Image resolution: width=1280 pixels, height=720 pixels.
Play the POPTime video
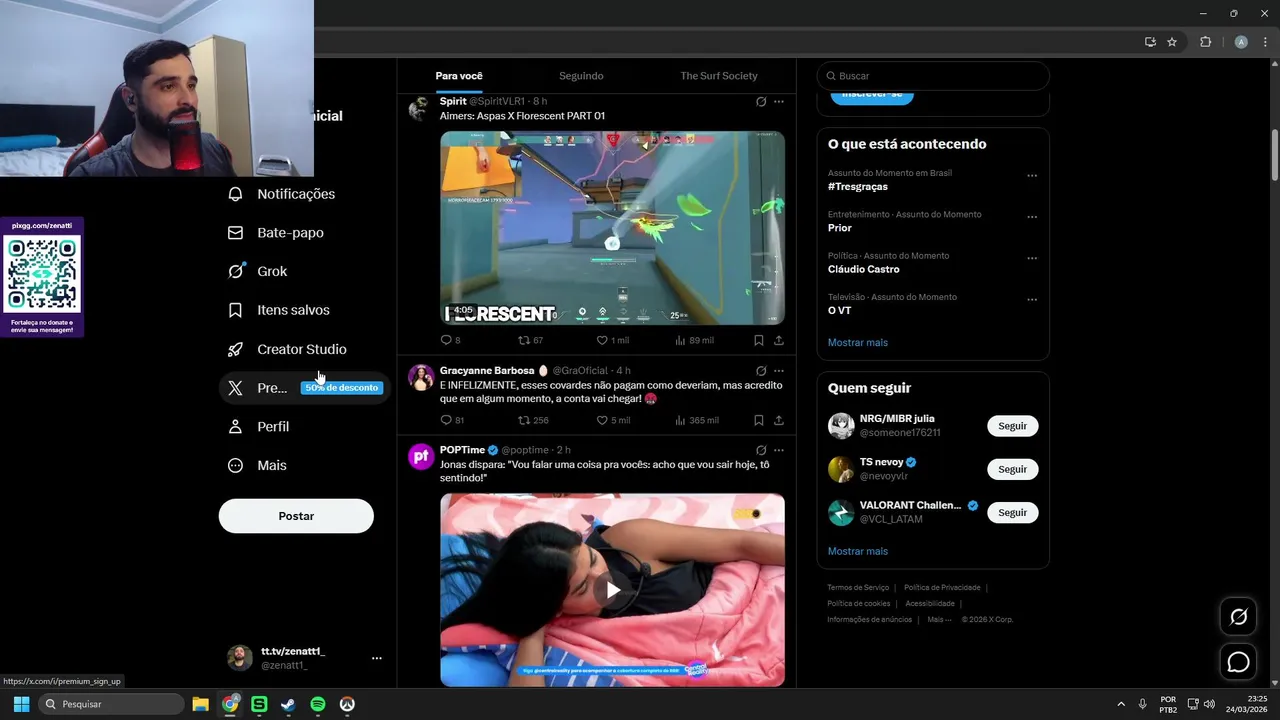613,589
